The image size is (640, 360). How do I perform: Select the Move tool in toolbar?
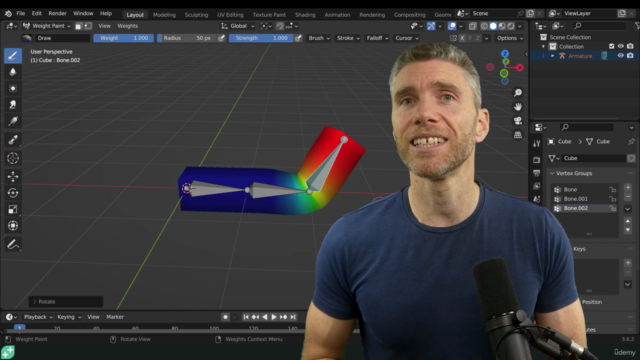[13, 176]
